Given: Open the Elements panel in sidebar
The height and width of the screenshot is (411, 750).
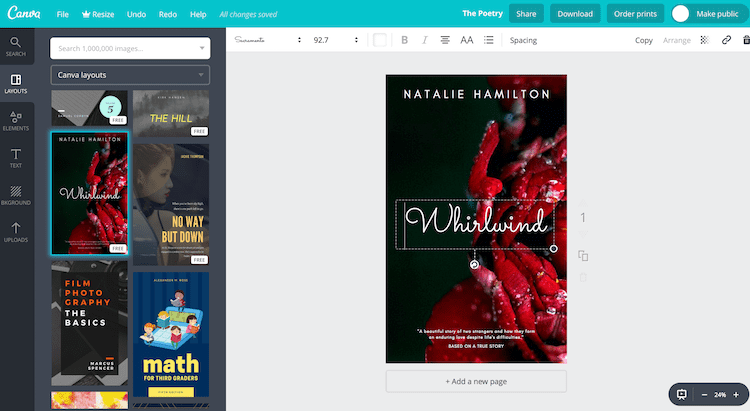Looking at the screenshot, I should pyautogui.click(x=16, y=121).
